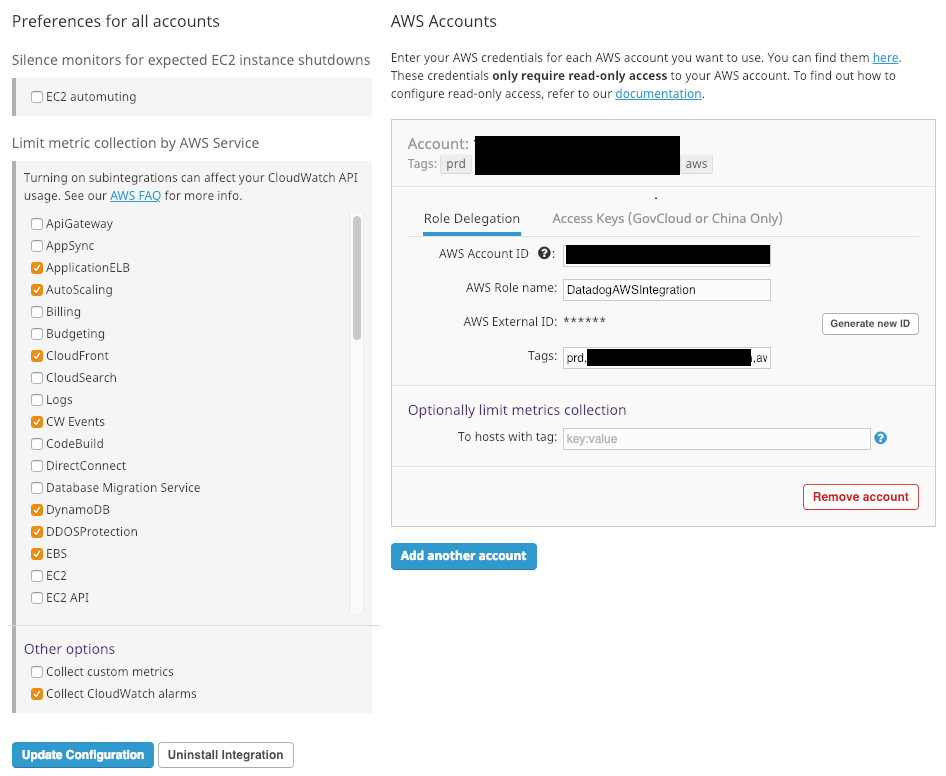The width and height of the screenshot is (946, 776).
Task: Remove this AWS account
Action: pyautogui.click(x=860, y=496)
